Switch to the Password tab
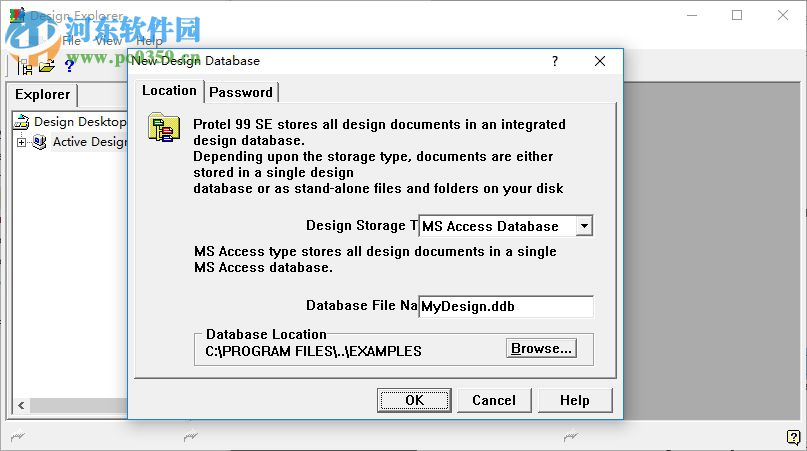Image resolution: width=807 pixels, height=451 pixels. pyautogui.click(x=241, y=92)
